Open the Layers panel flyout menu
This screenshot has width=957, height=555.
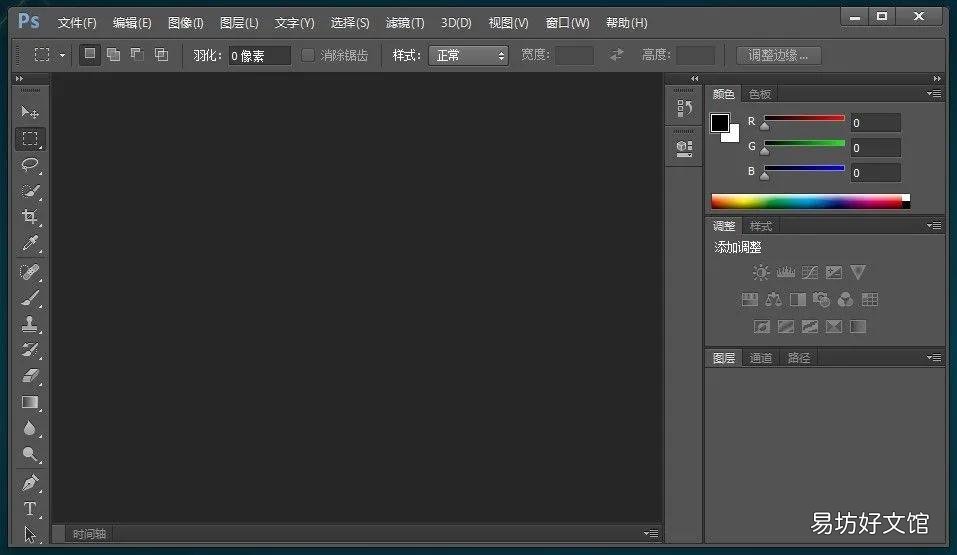tap(934, 358)
